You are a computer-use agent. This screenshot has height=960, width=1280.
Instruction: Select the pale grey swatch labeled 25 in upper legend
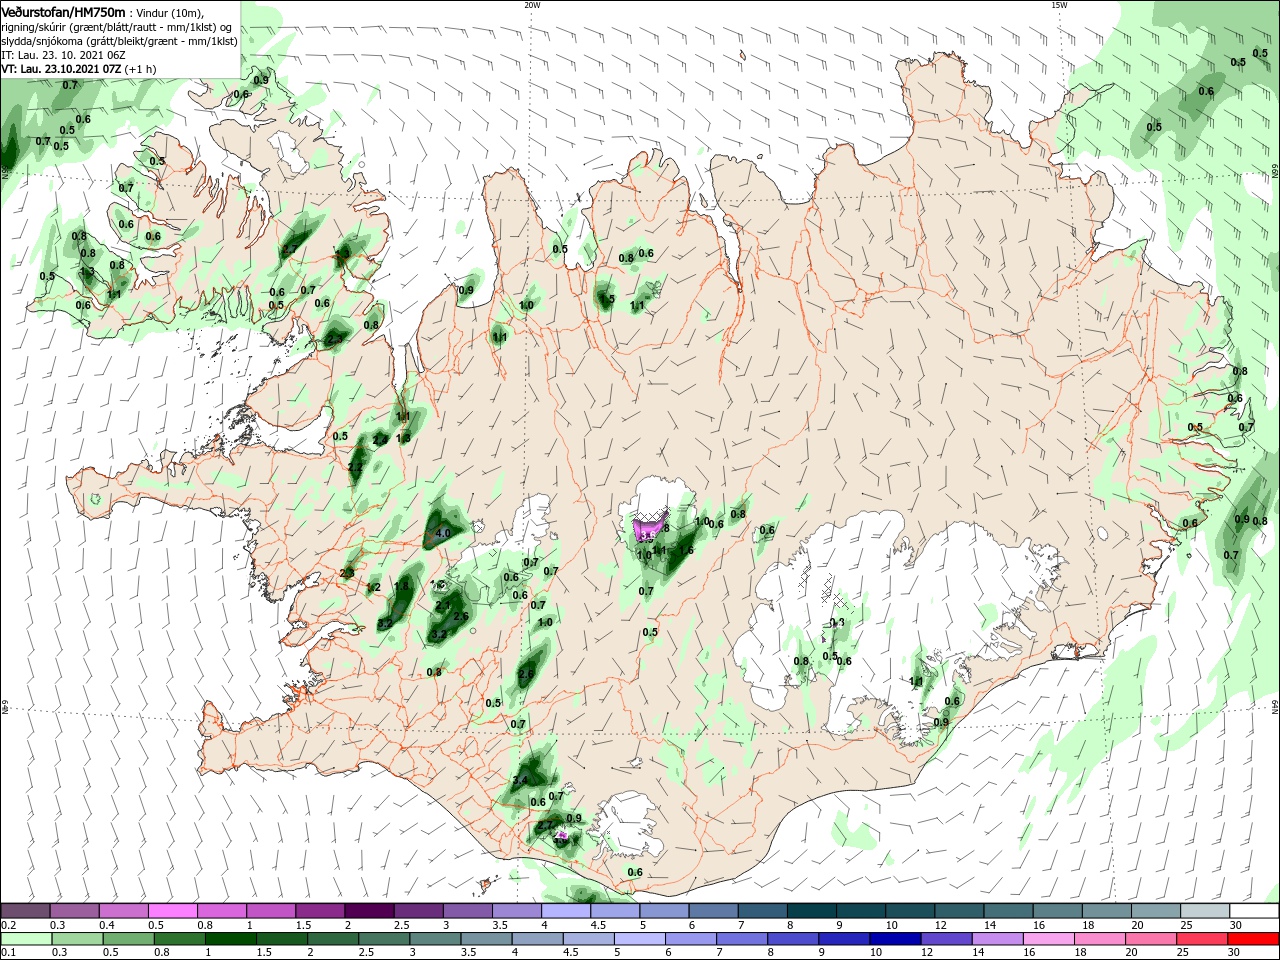[x=1205, y=910]
